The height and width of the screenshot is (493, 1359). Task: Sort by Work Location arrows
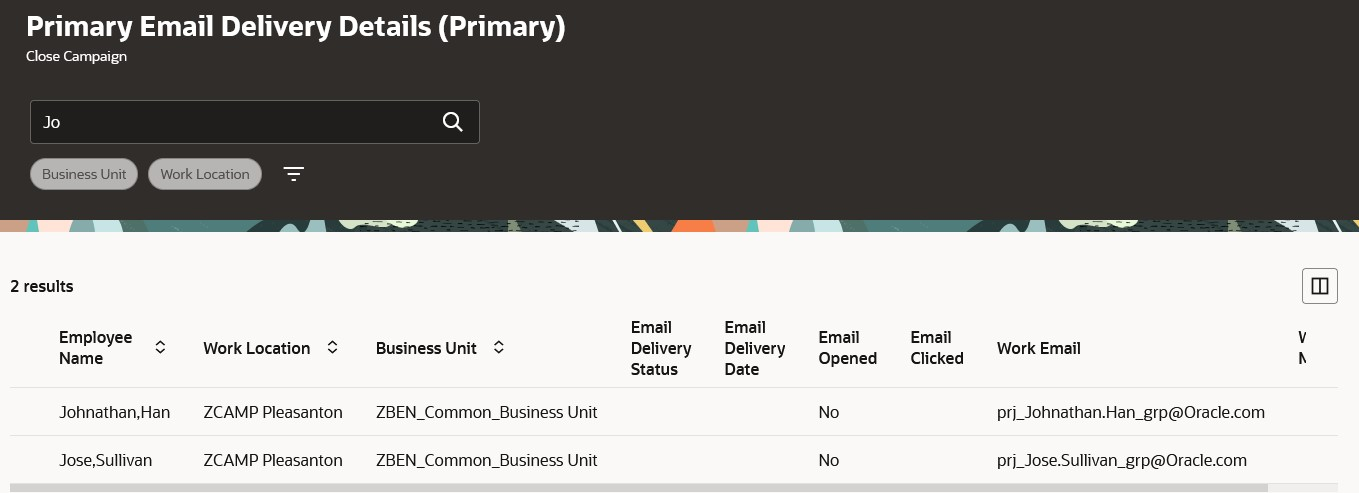point(332,348)
